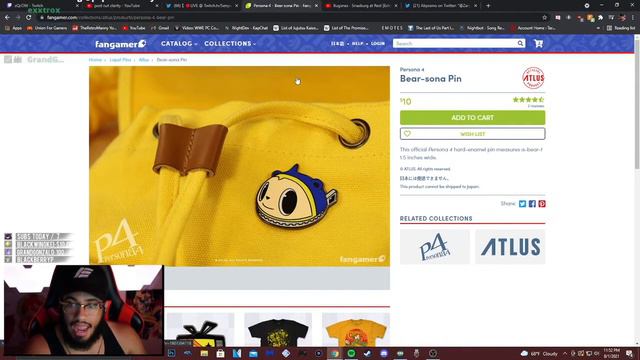Share product on Pinterest icon
The image size is (640, 360).
pyautogui.click(x=542, y=204)
